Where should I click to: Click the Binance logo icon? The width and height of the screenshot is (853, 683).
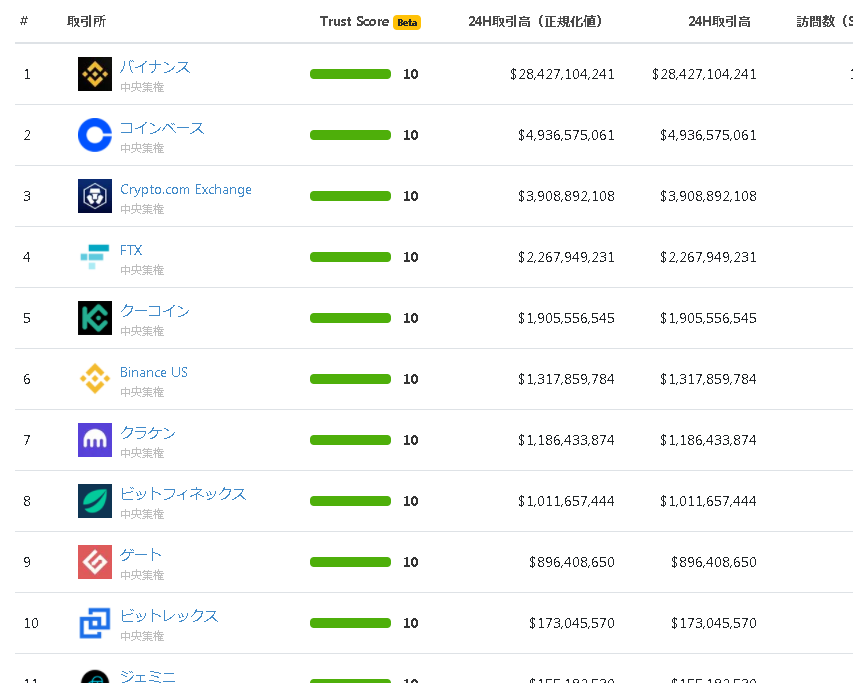[x=94, y=73]
